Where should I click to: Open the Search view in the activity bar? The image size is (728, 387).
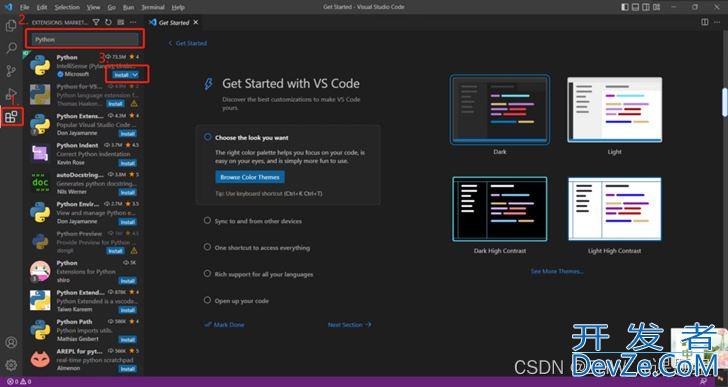pyautogui.click(x=11, y=48)
